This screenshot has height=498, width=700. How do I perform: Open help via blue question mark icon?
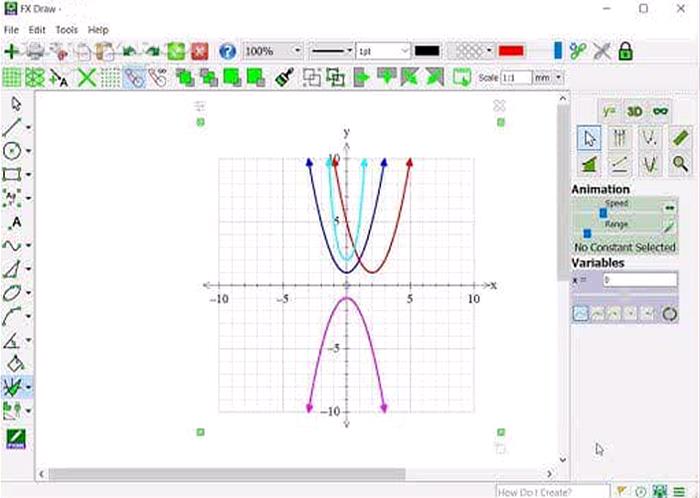tap(228, 51)
